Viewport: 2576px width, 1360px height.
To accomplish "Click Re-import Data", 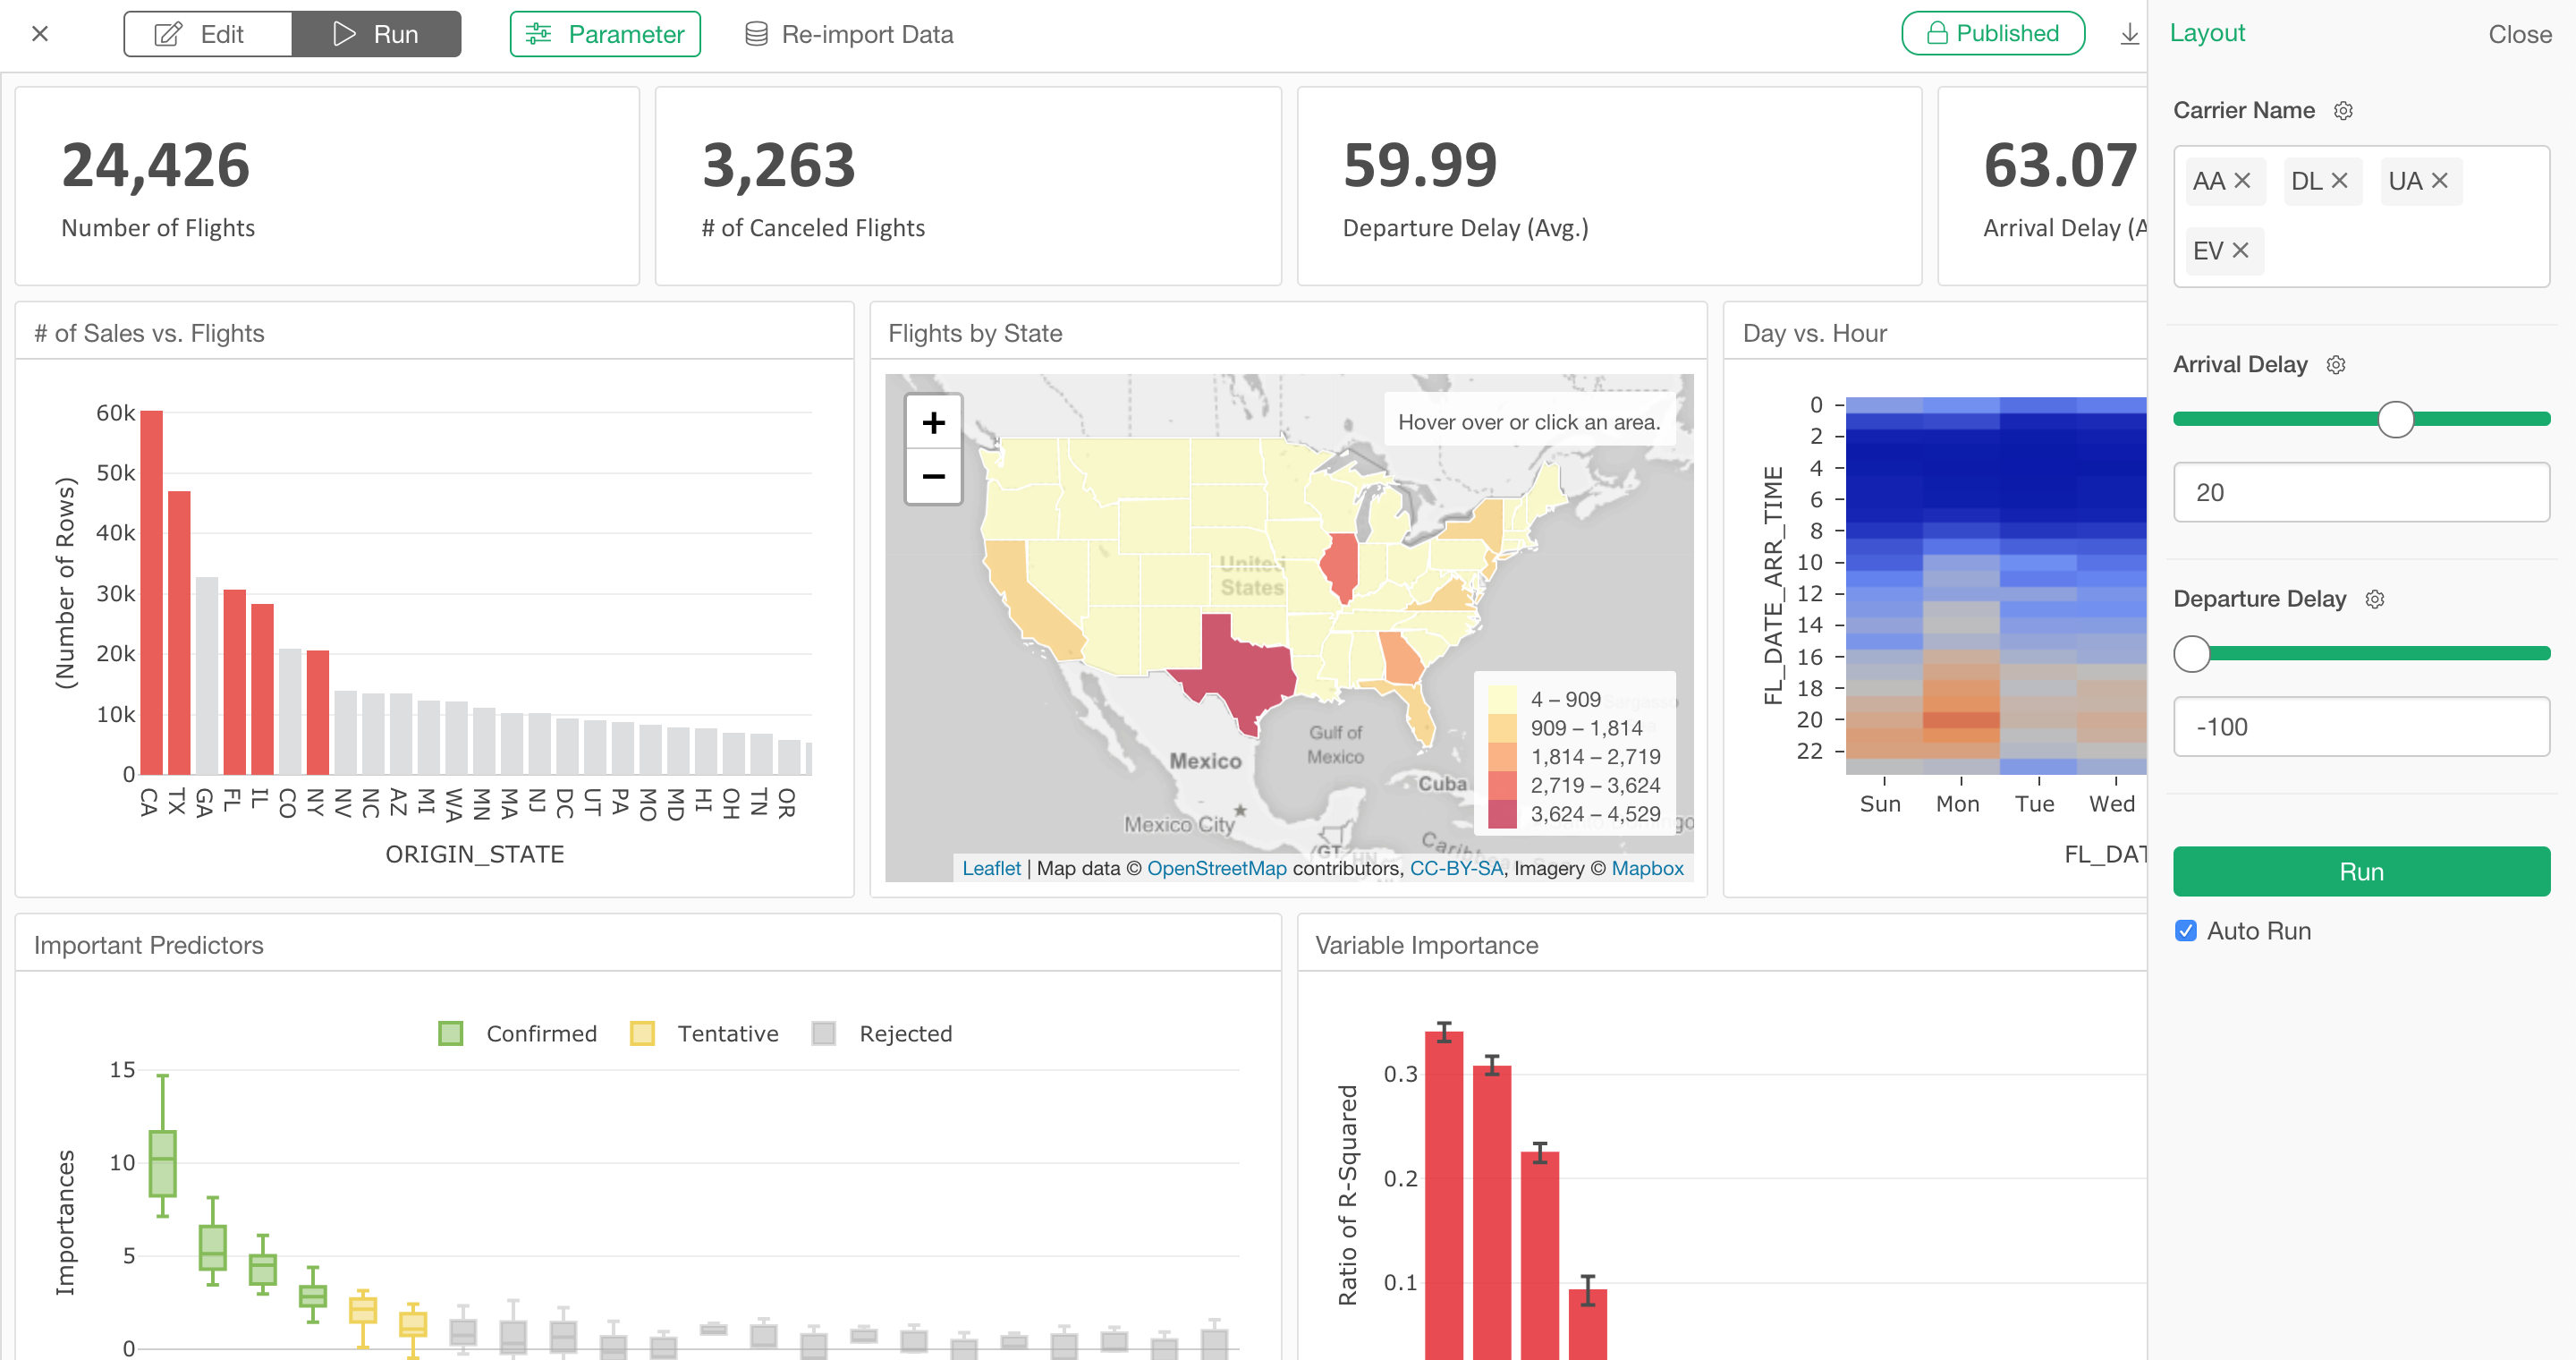I will pyautogui.click(x=849, y=34).
